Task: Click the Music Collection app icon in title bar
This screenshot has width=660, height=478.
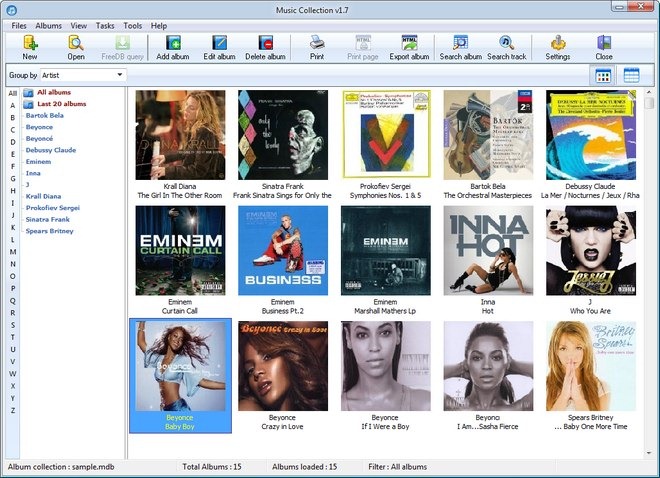Action: [11, 10]
